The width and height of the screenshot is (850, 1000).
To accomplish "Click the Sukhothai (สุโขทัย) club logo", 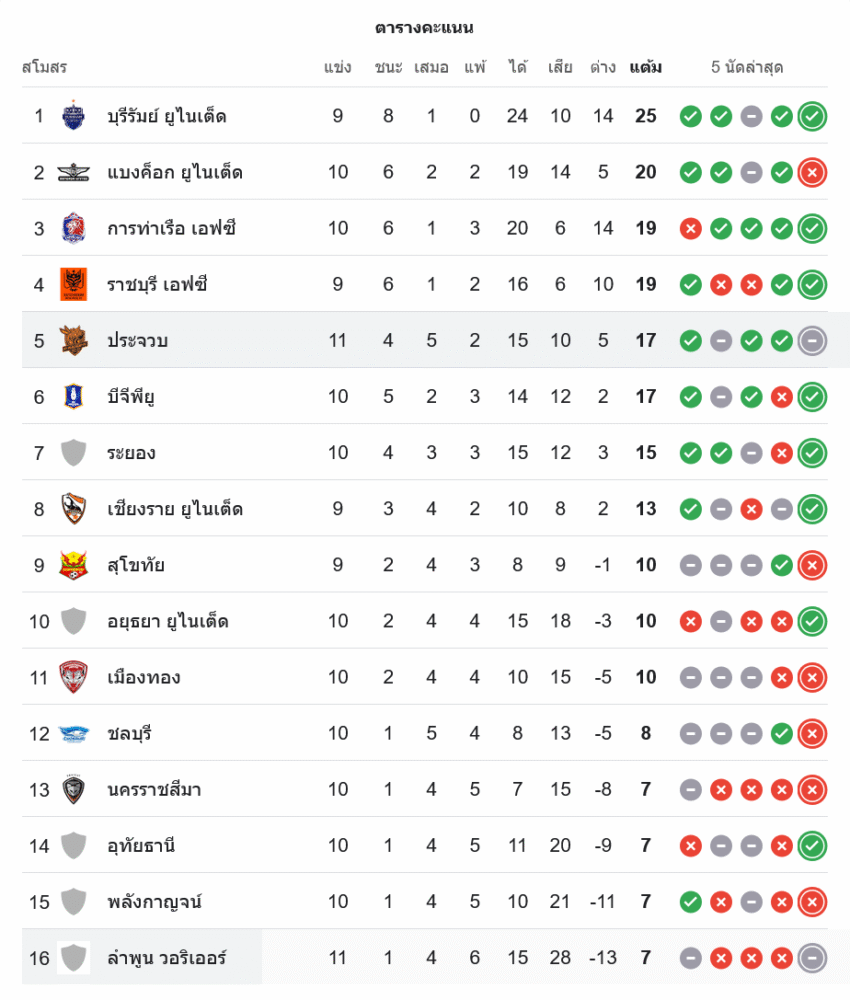I will click(x=73, y=565).
